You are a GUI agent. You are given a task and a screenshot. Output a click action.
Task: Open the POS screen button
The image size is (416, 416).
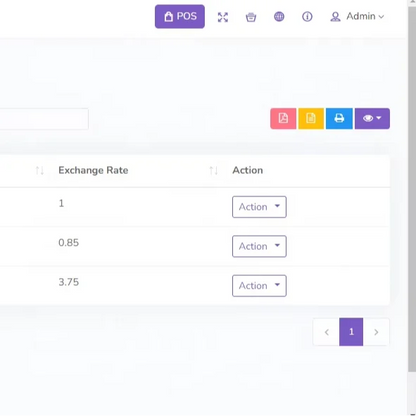[180, 16]
